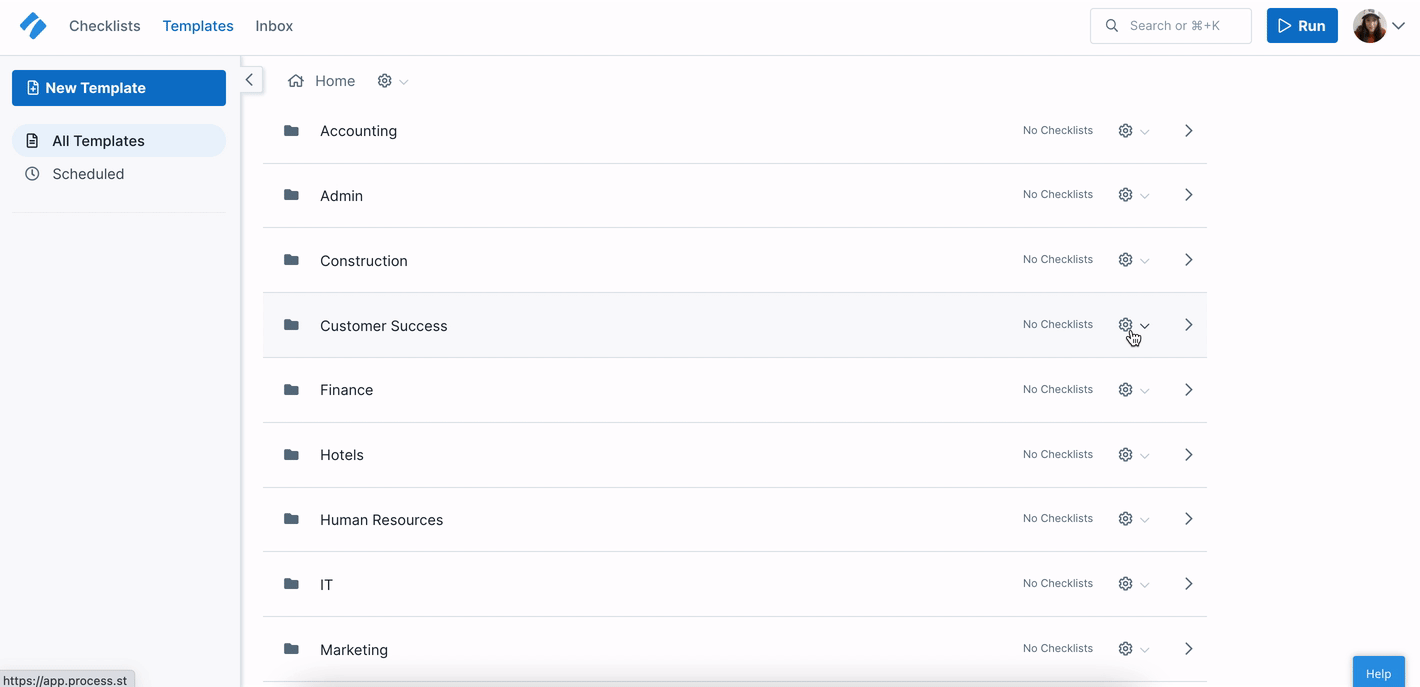Expand Customer Success with chevron

tap(1189, 325)
